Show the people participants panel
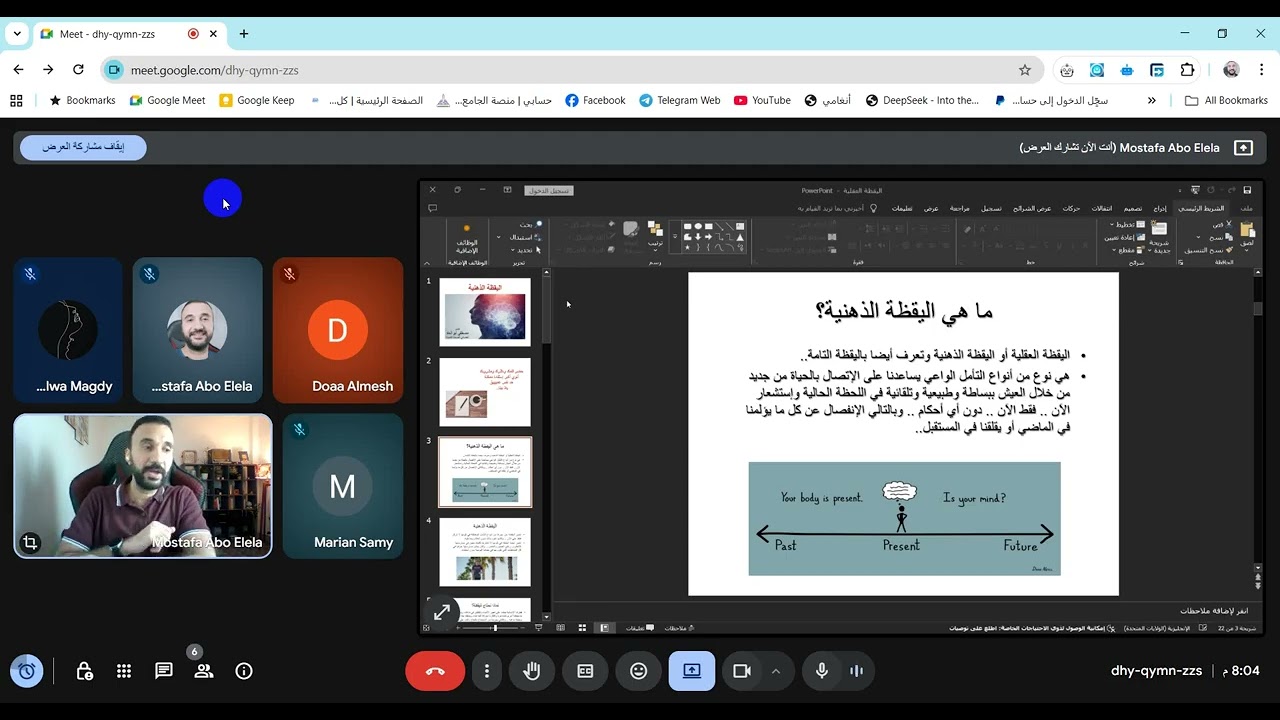Viewport: 1280px width, 720px height. 204,671
